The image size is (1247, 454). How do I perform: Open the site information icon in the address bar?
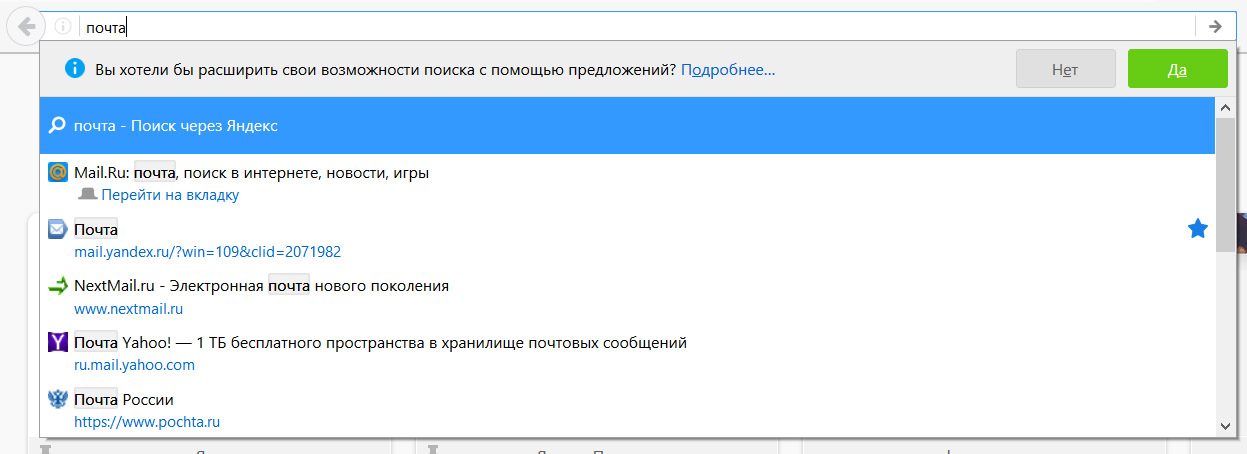point(62,27)
